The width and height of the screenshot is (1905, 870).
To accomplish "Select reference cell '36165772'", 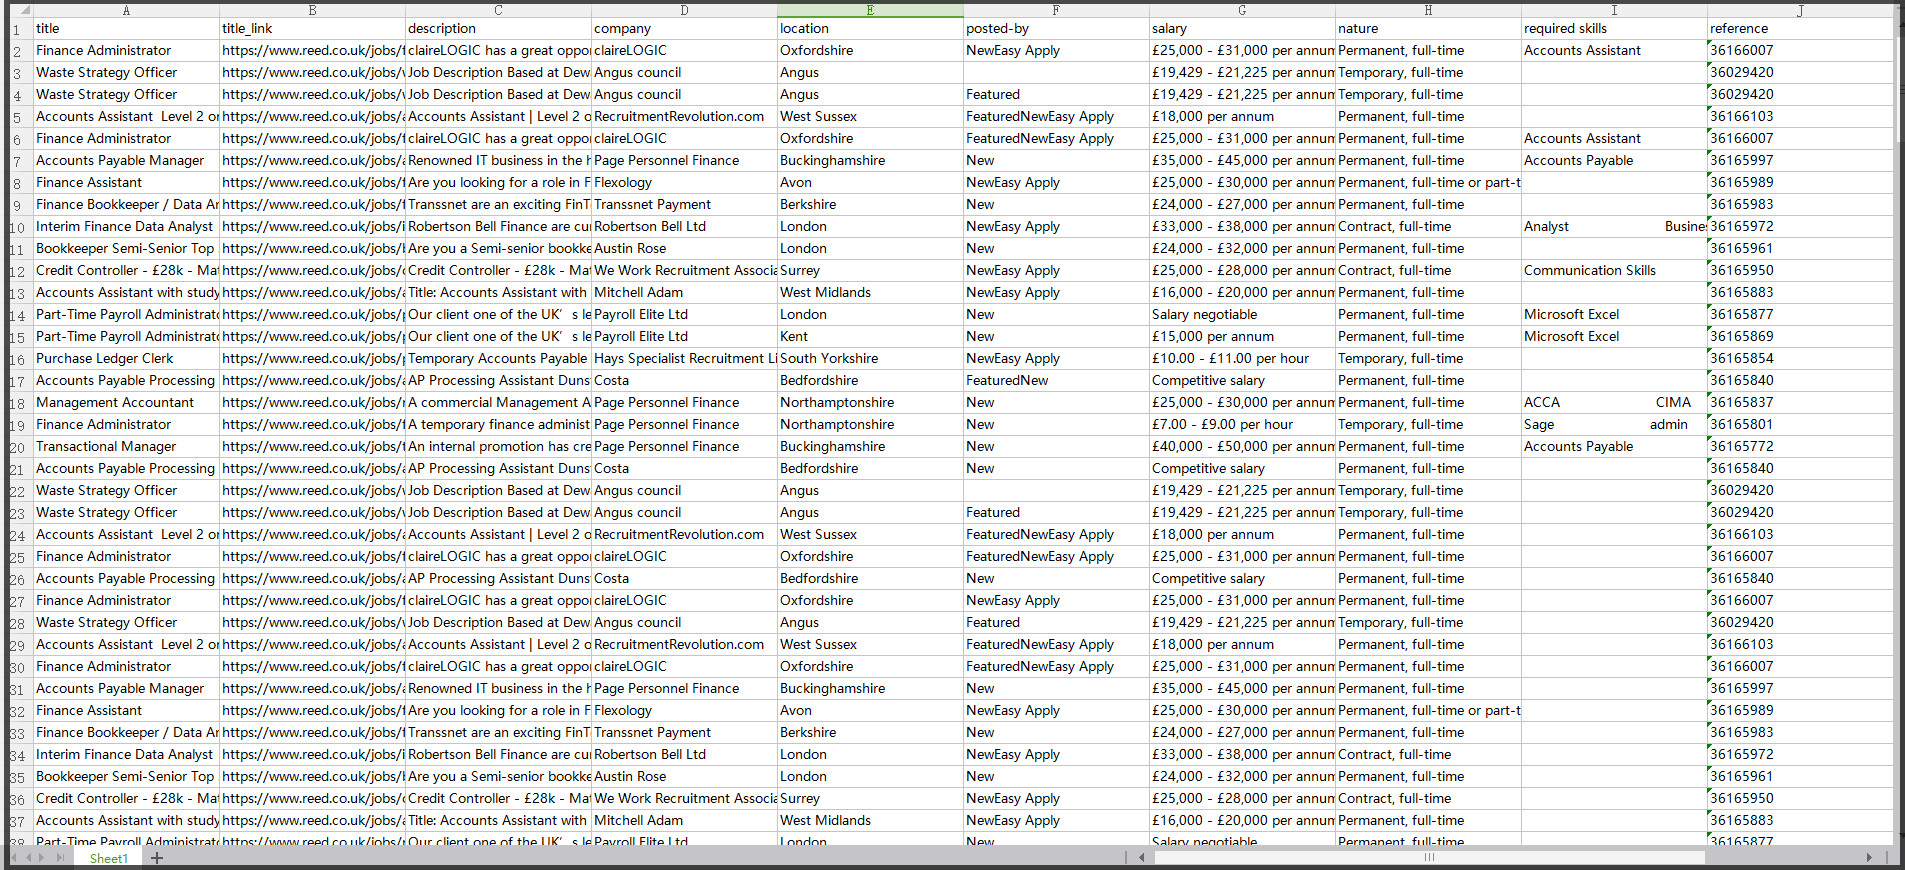I will (1800, 447).
